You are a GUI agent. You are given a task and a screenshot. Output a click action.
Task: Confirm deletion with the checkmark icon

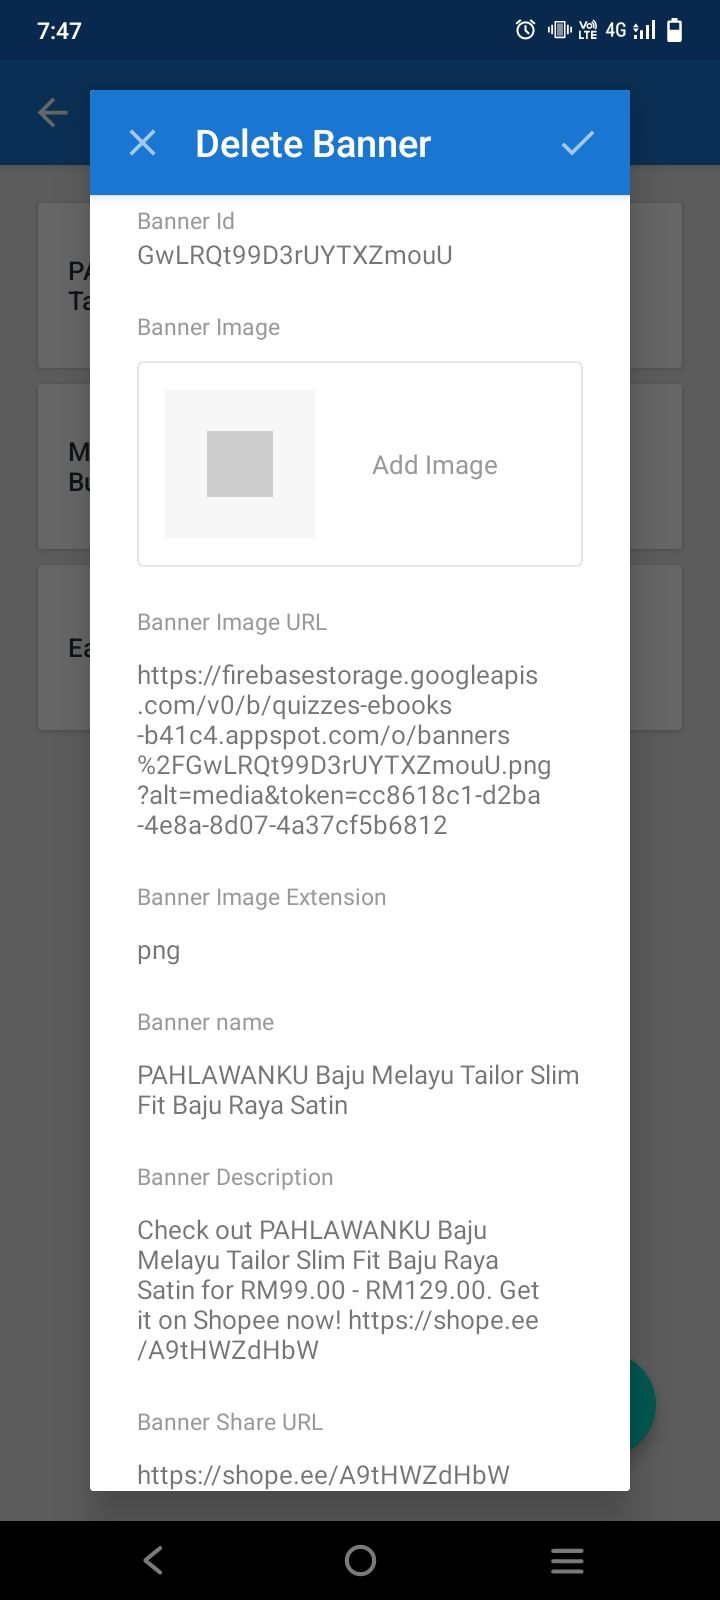tap(578, 143)
